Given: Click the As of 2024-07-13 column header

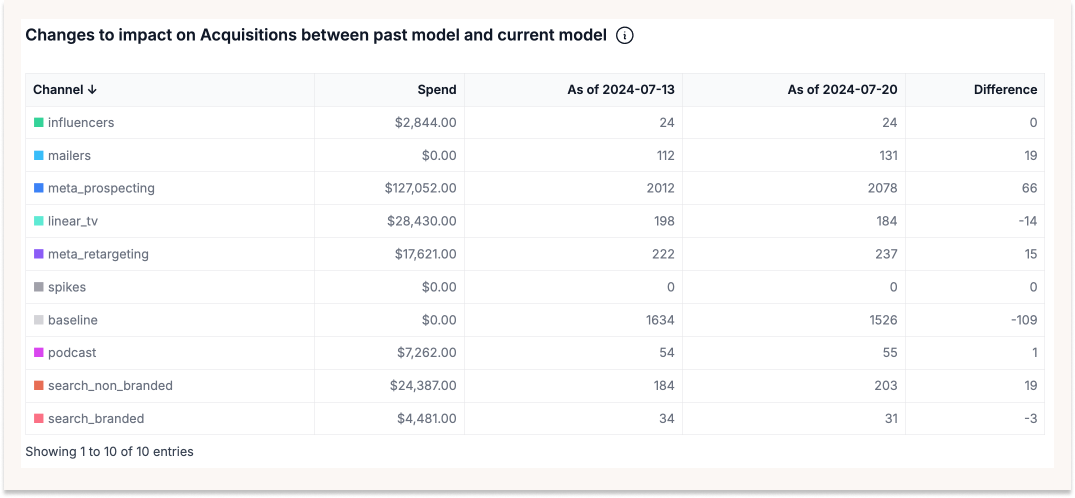Looking at the screenshot, I should point(620,90).
